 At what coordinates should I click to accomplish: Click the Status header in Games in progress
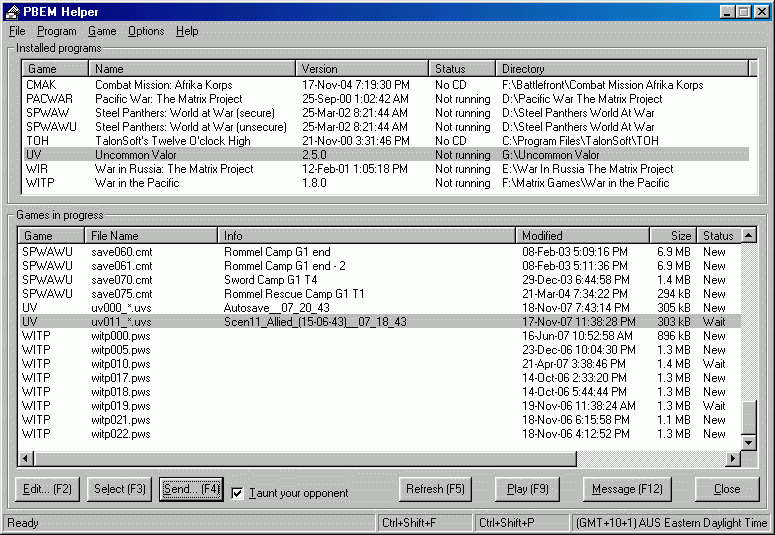tap(719, 236)
